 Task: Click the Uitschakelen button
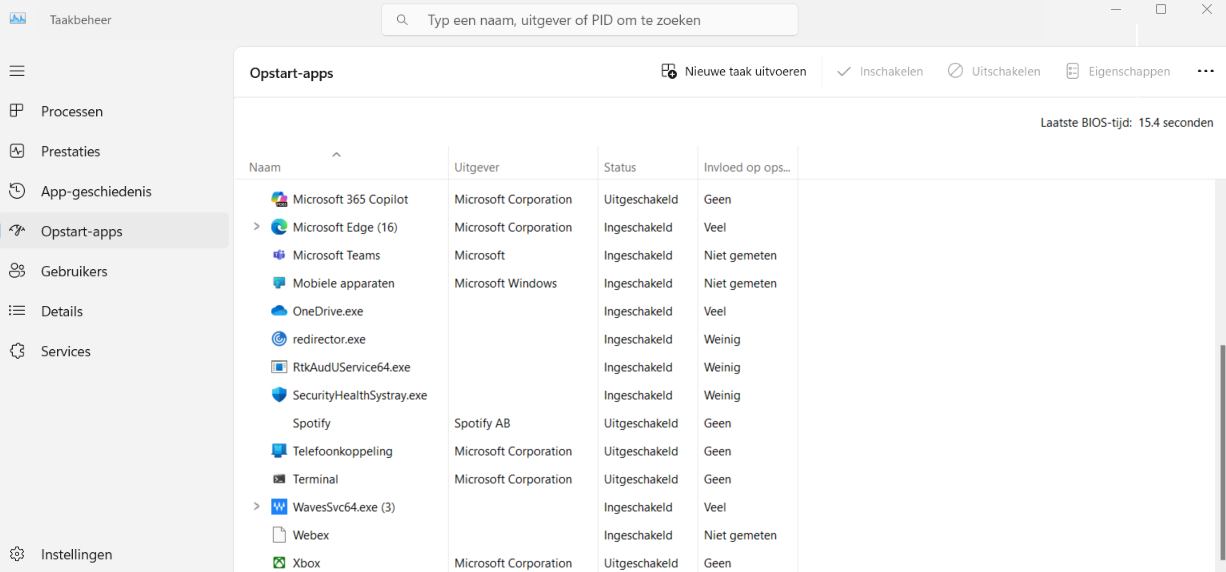994,71
